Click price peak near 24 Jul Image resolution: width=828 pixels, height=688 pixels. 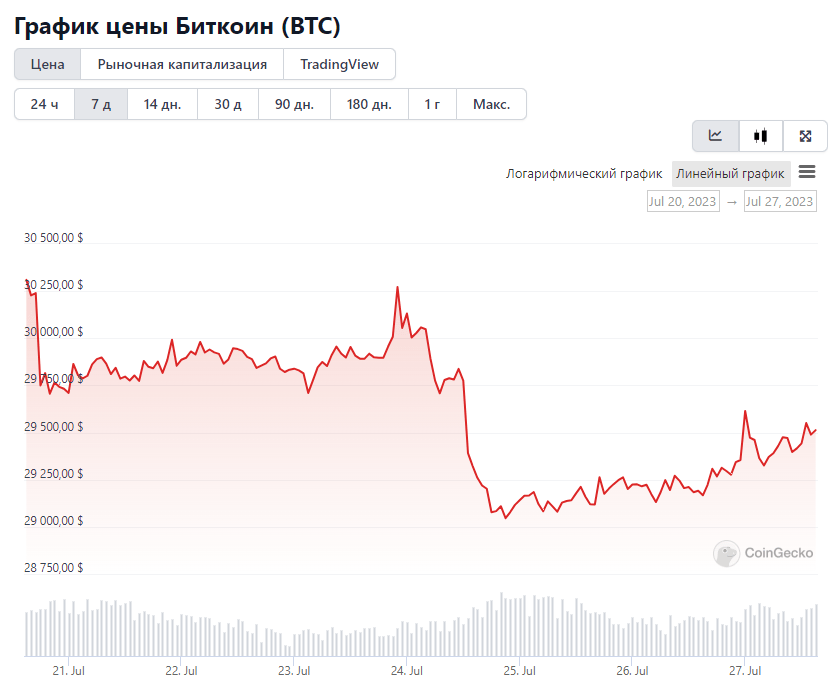point(398,288)
